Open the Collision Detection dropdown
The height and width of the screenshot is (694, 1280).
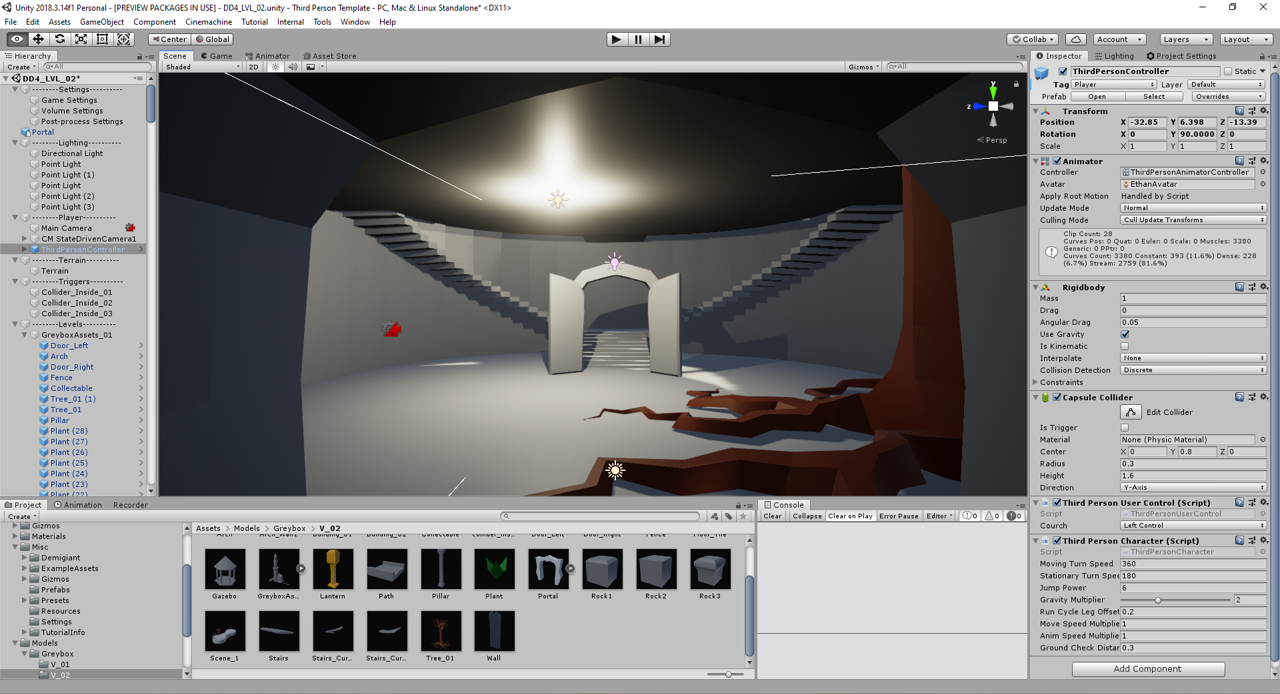1192,370
